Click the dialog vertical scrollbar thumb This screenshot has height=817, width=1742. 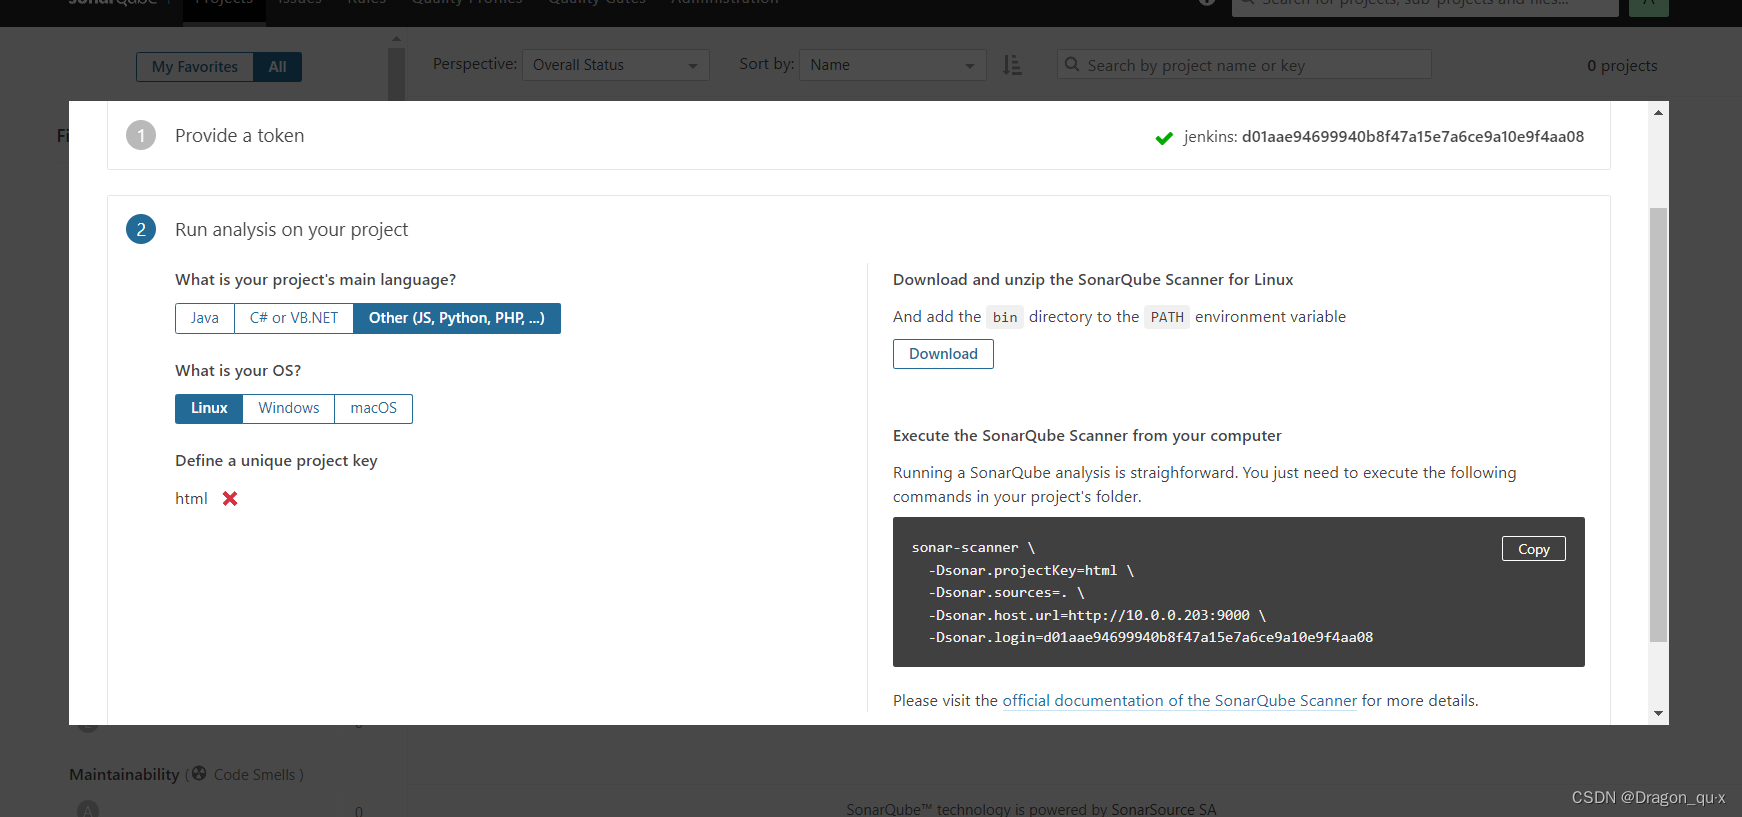point(1658,424)
